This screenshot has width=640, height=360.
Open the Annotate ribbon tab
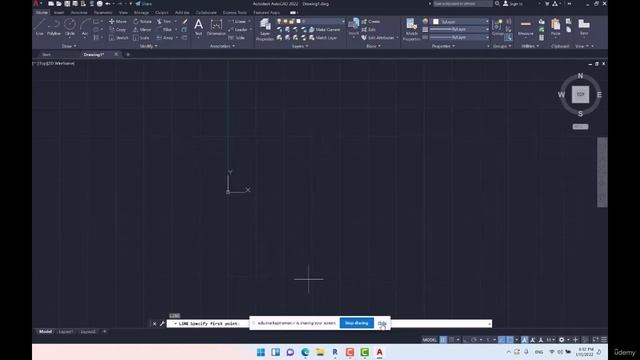(x=79, y=13)
